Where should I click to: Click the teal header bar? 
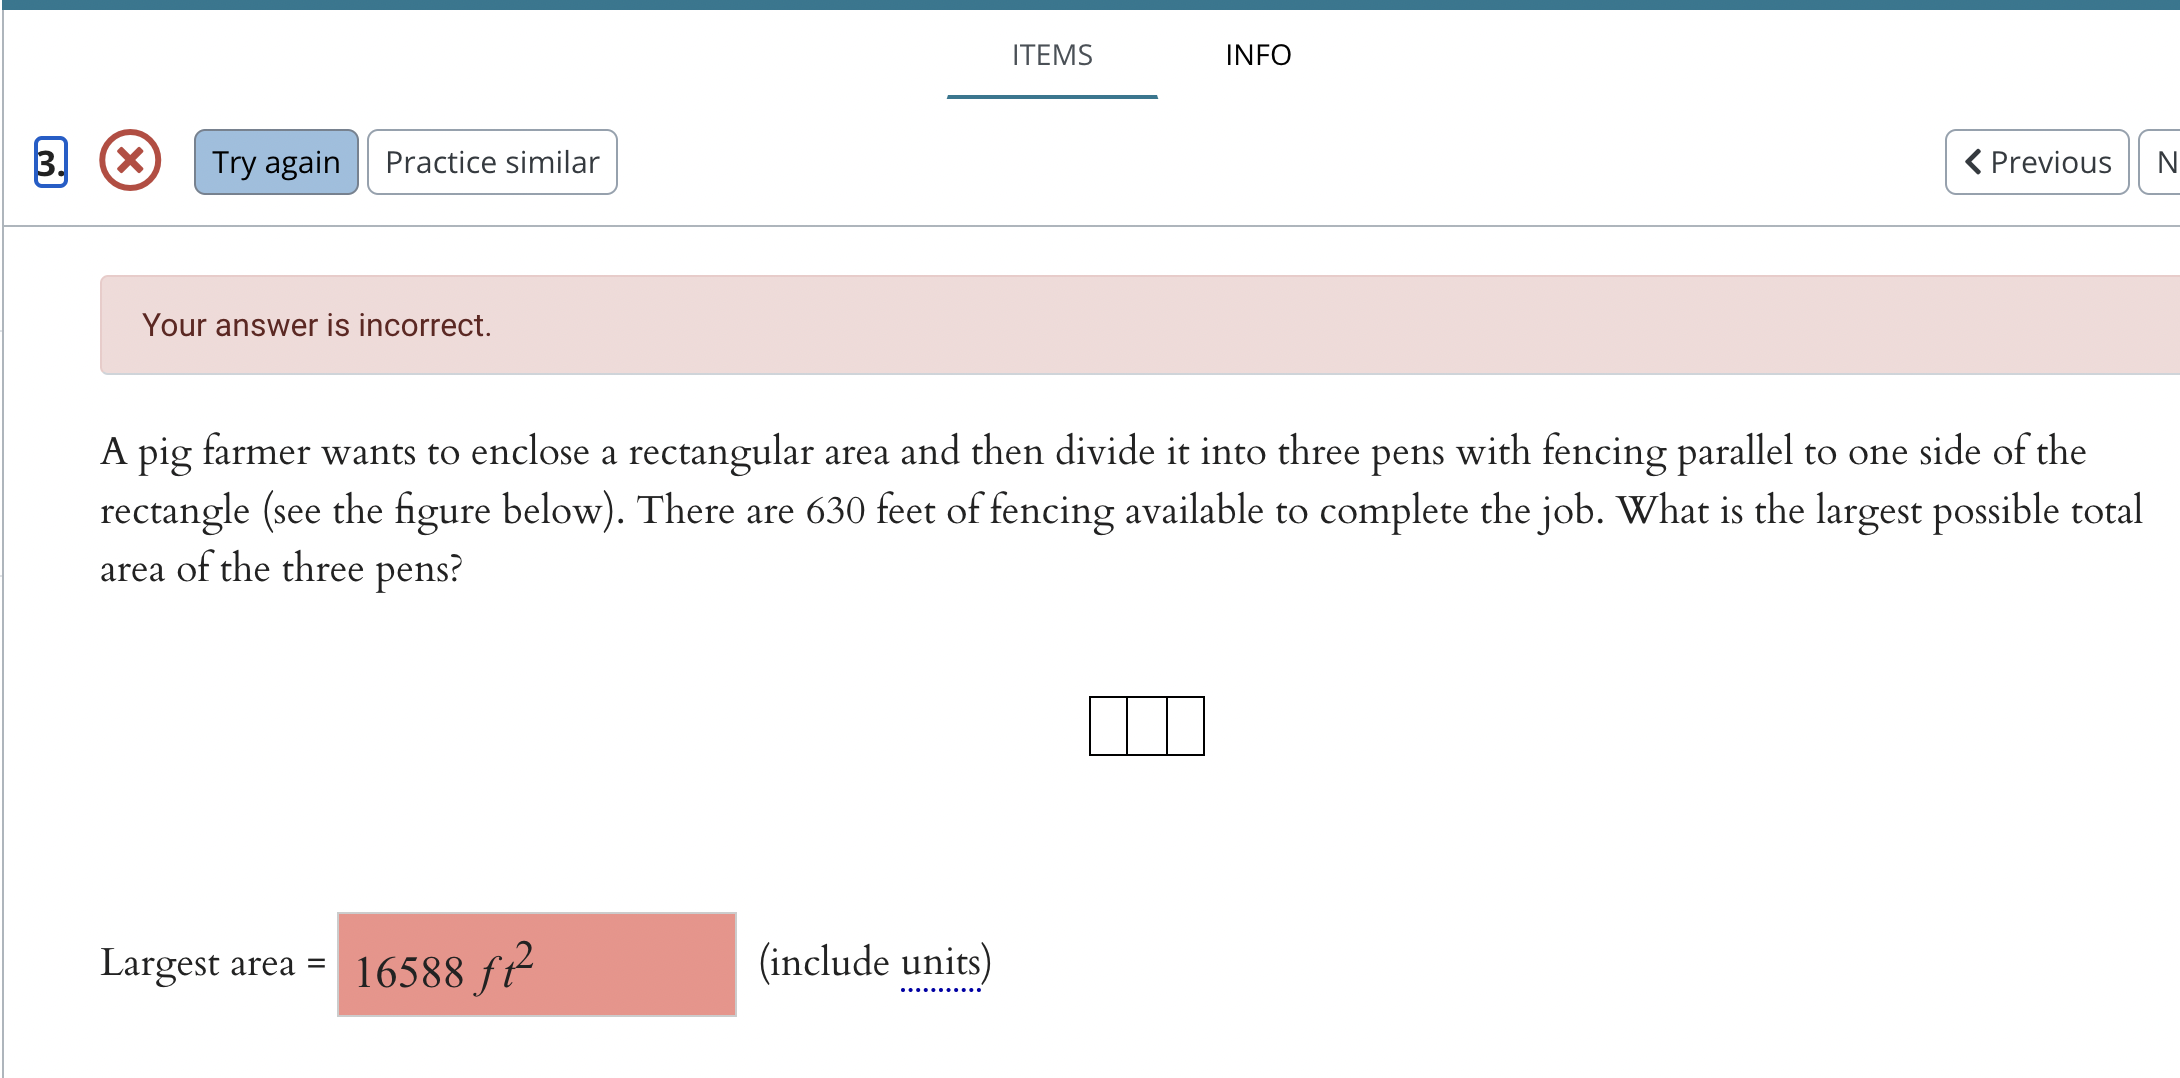click(x=1090, y=7)
